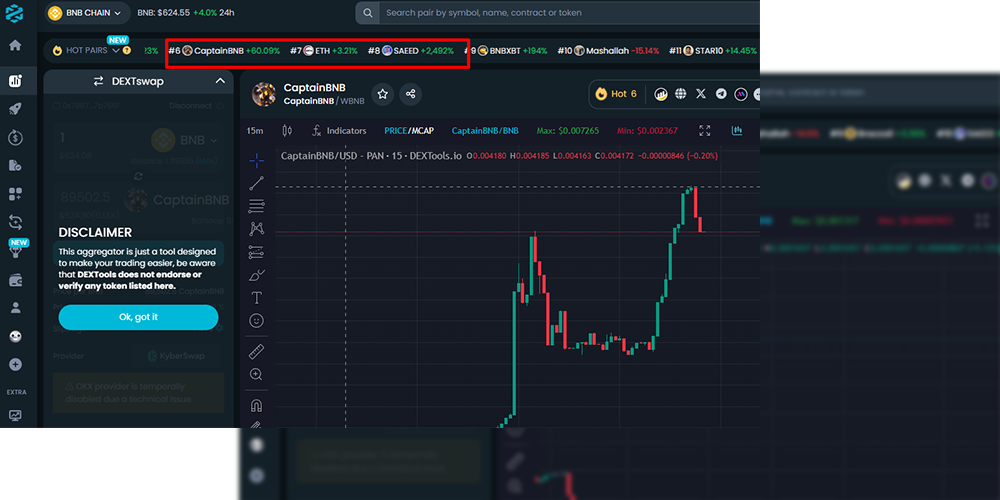Image resolution: width=1000 pixels, height=500 pixels.
Task: Click the Min: $0.002367 value
Action: pyautogui.click(x=647, y=131)
